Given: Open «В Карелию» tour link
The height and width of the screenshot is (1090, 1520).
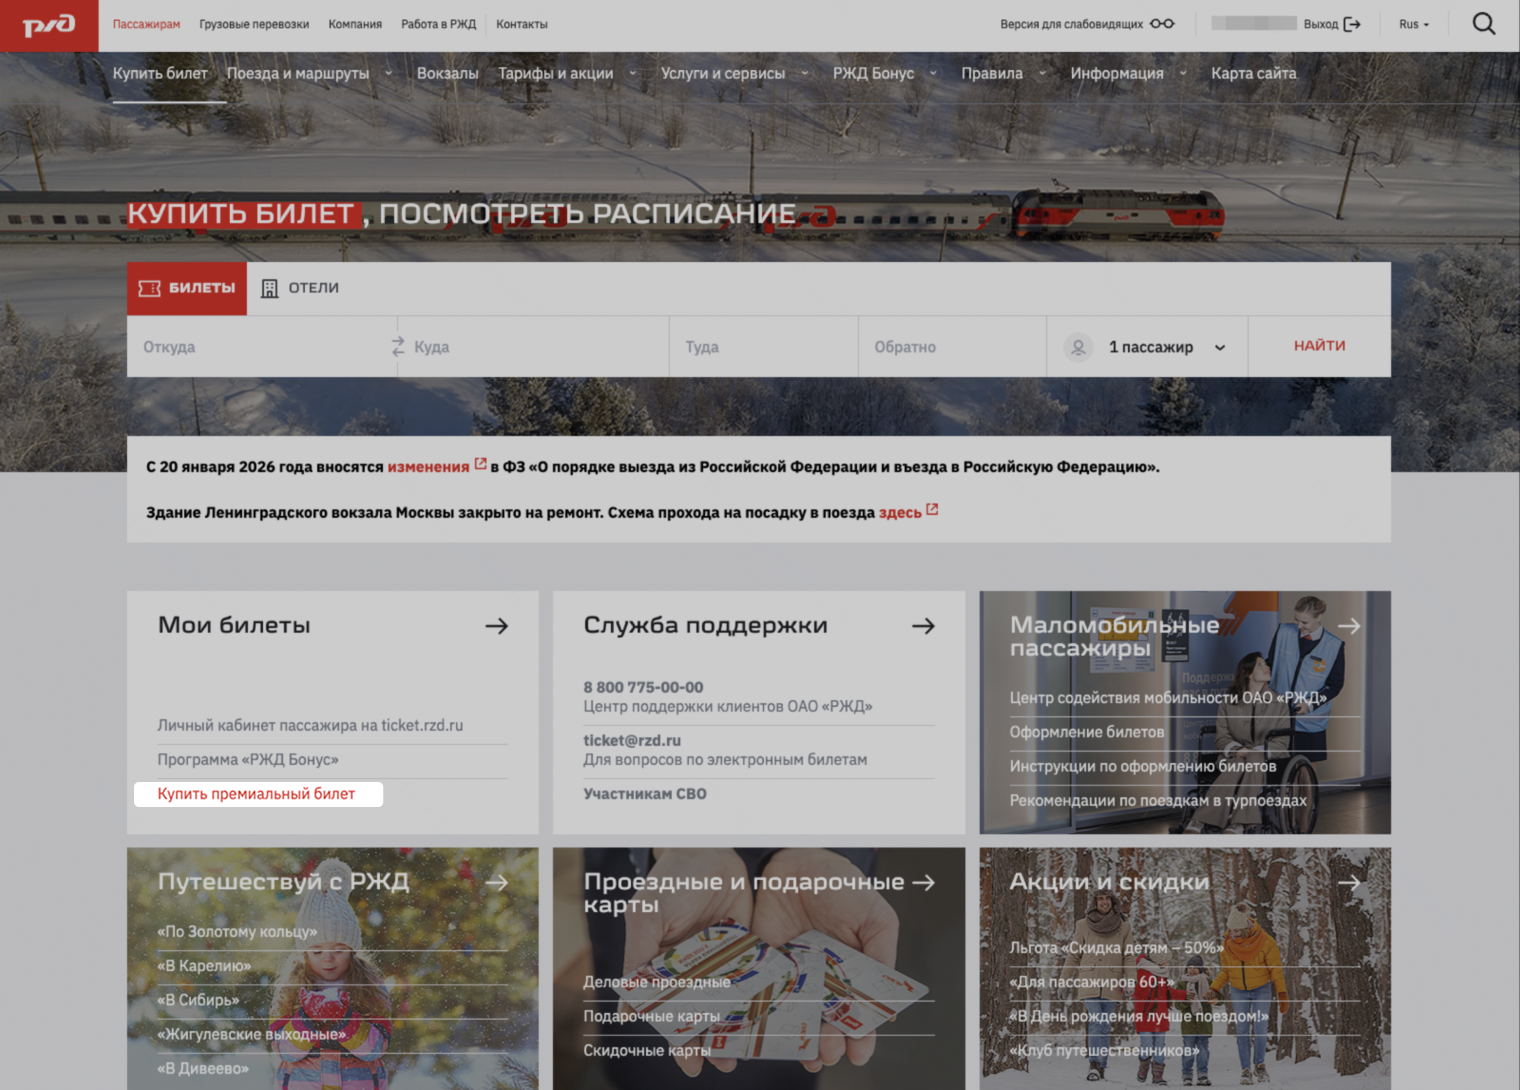Looking at the screenshot, I should pos(204,966).
